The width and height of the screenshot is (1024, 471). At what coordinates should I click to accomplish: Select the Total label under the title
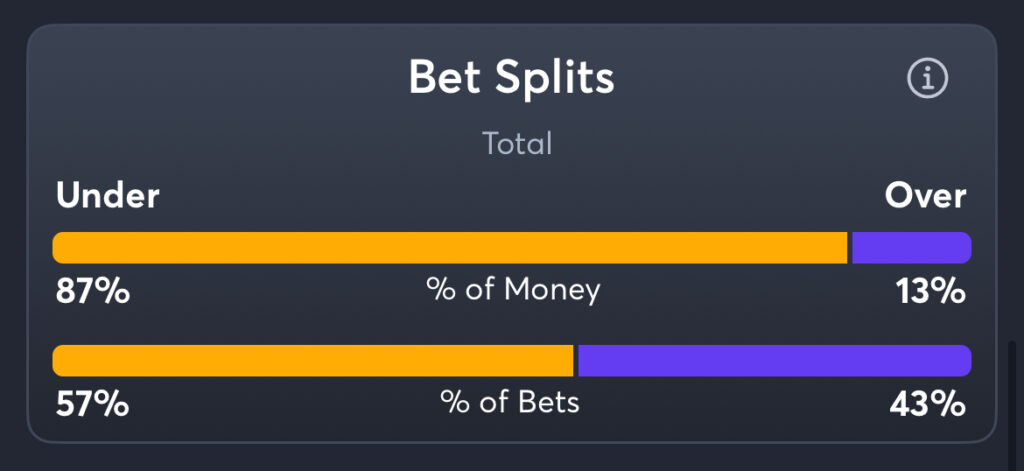tap(517, 143)
